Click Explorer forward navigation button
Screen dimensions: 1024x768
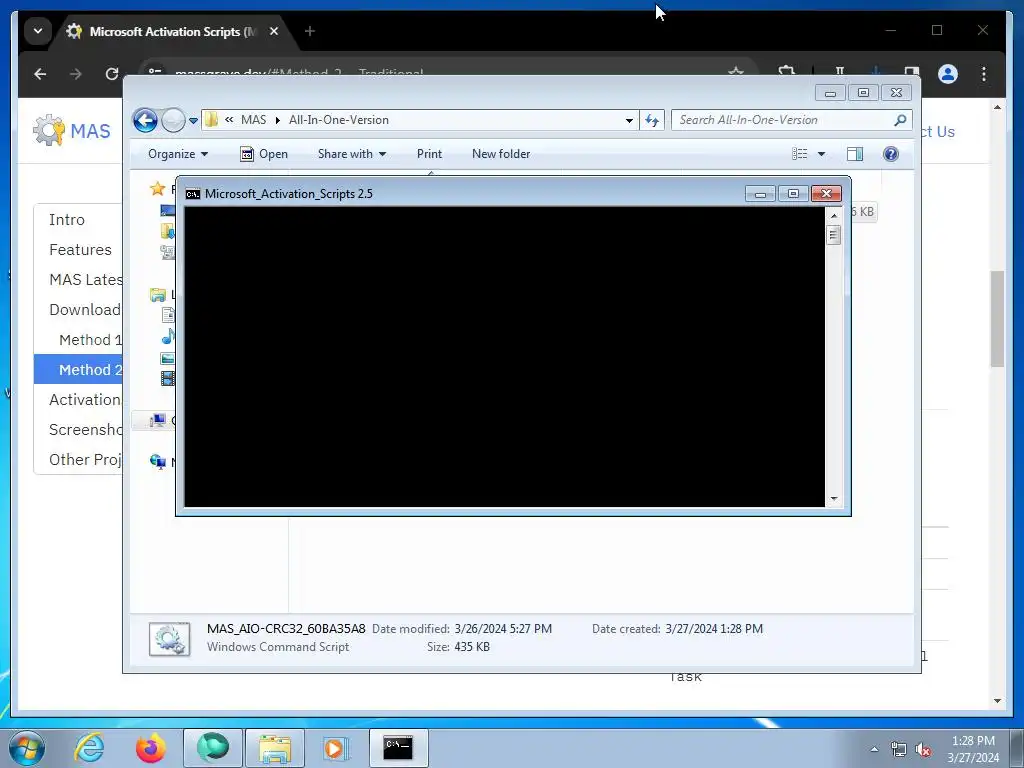(173, 120)
